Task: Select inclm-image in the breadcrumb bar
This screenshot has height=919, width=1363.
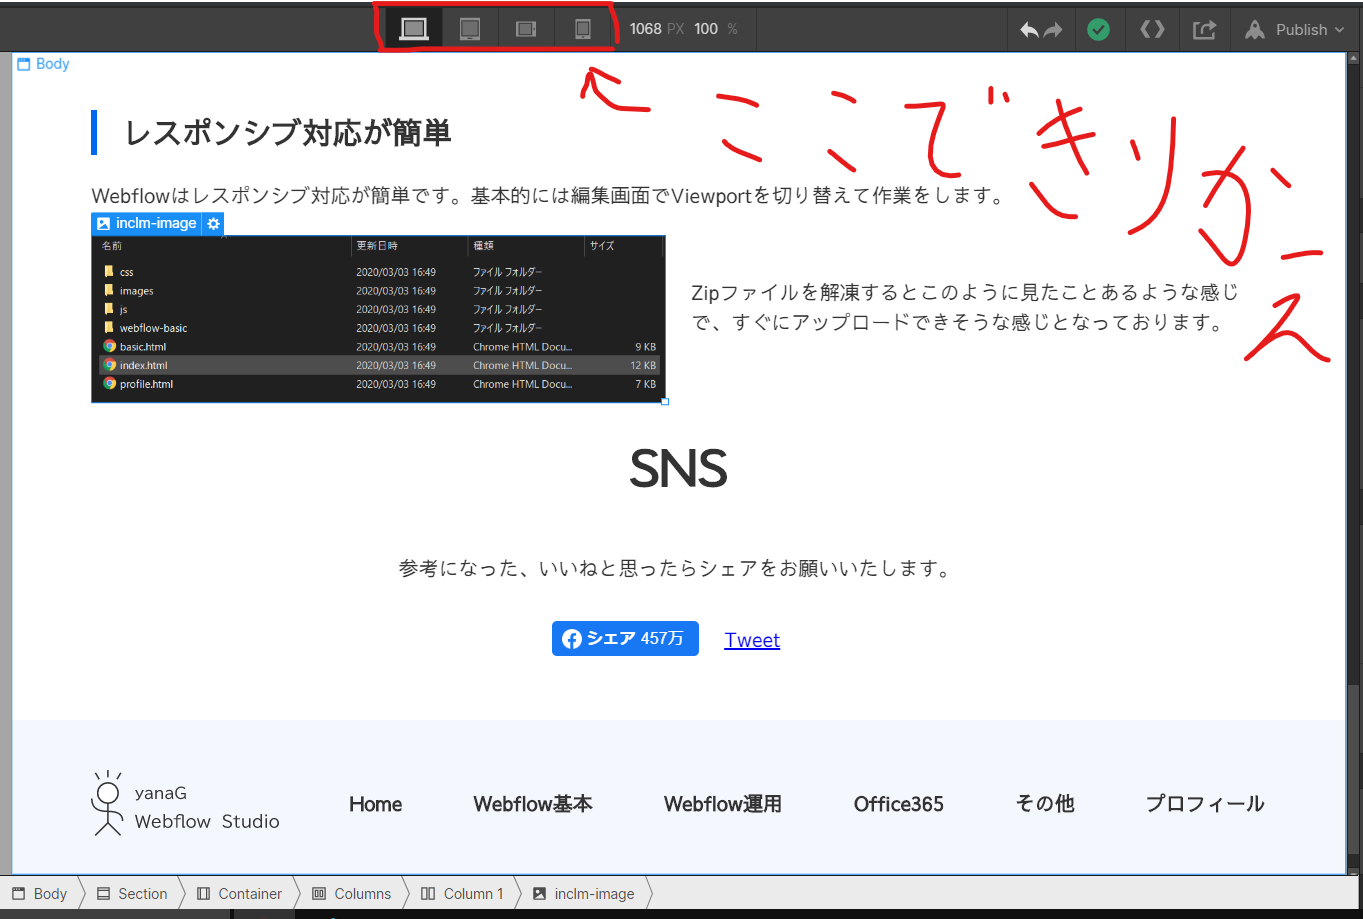Action: [584, 894]
